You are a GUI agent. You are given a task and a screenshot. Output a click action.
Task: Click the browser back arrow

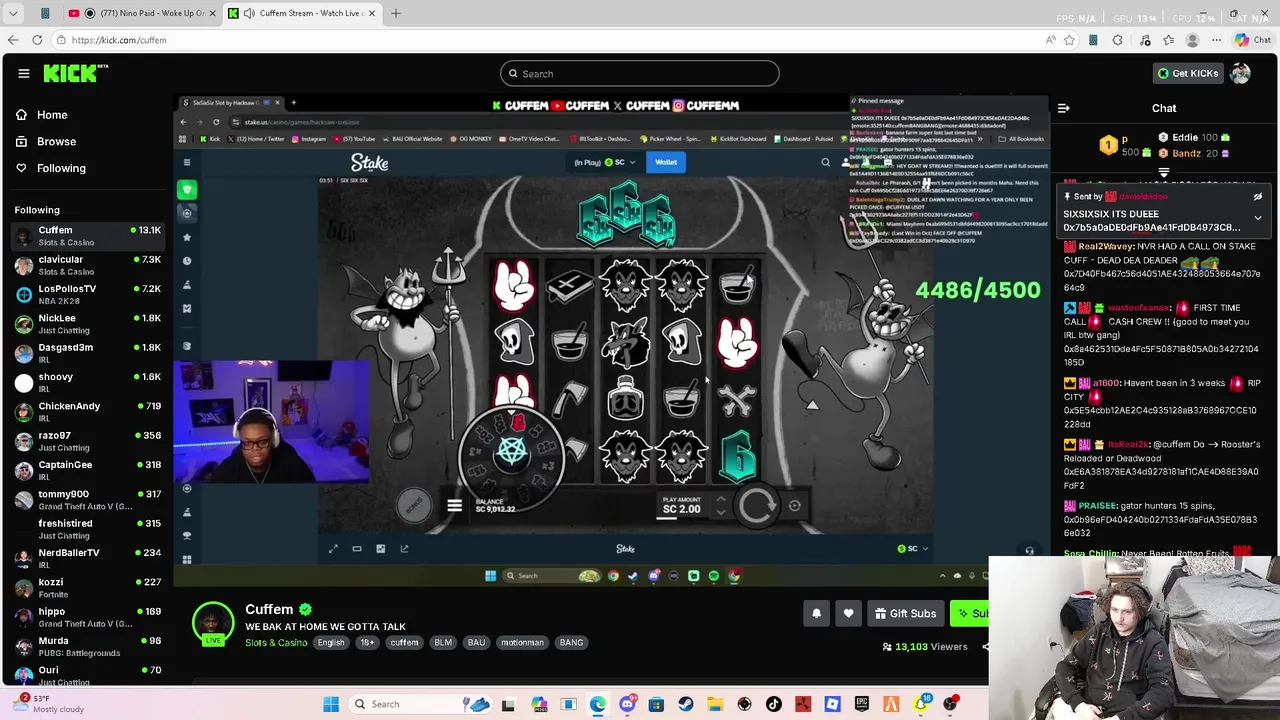coord(13,40)
